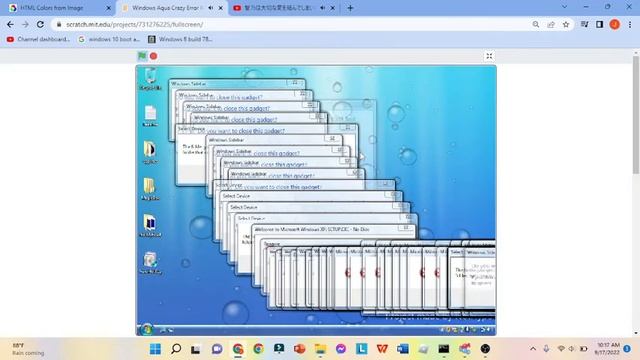Open Task View on taskbar
The height and width of the screenshot is (360, 640).
tap(196, 349)
